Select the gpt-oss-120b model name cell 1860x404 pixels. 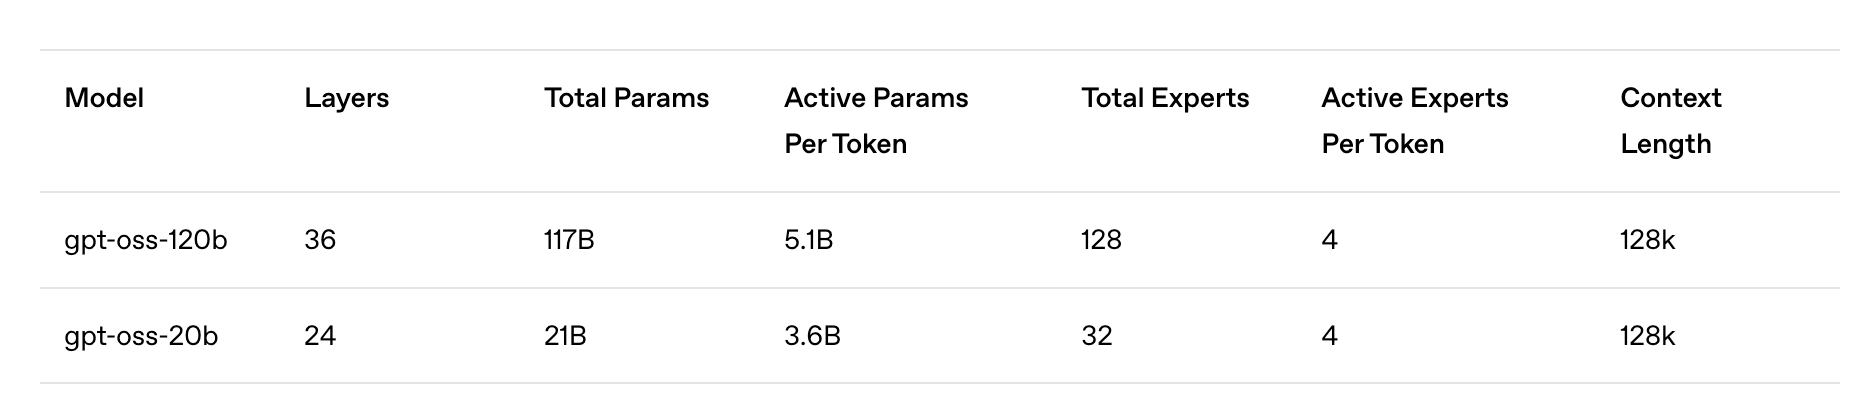pyautogui.click(x=146, y=240)
